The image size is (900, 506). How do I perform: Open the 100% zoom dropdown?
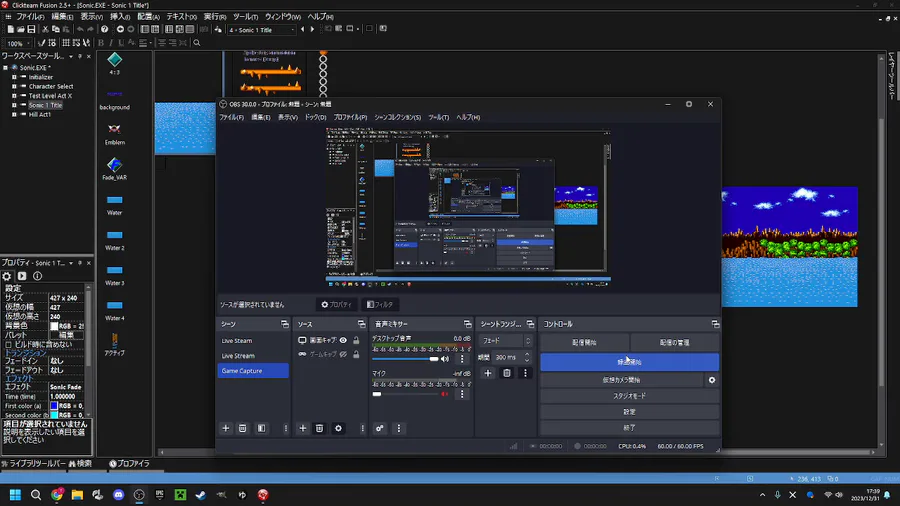[x=18, y=43]
